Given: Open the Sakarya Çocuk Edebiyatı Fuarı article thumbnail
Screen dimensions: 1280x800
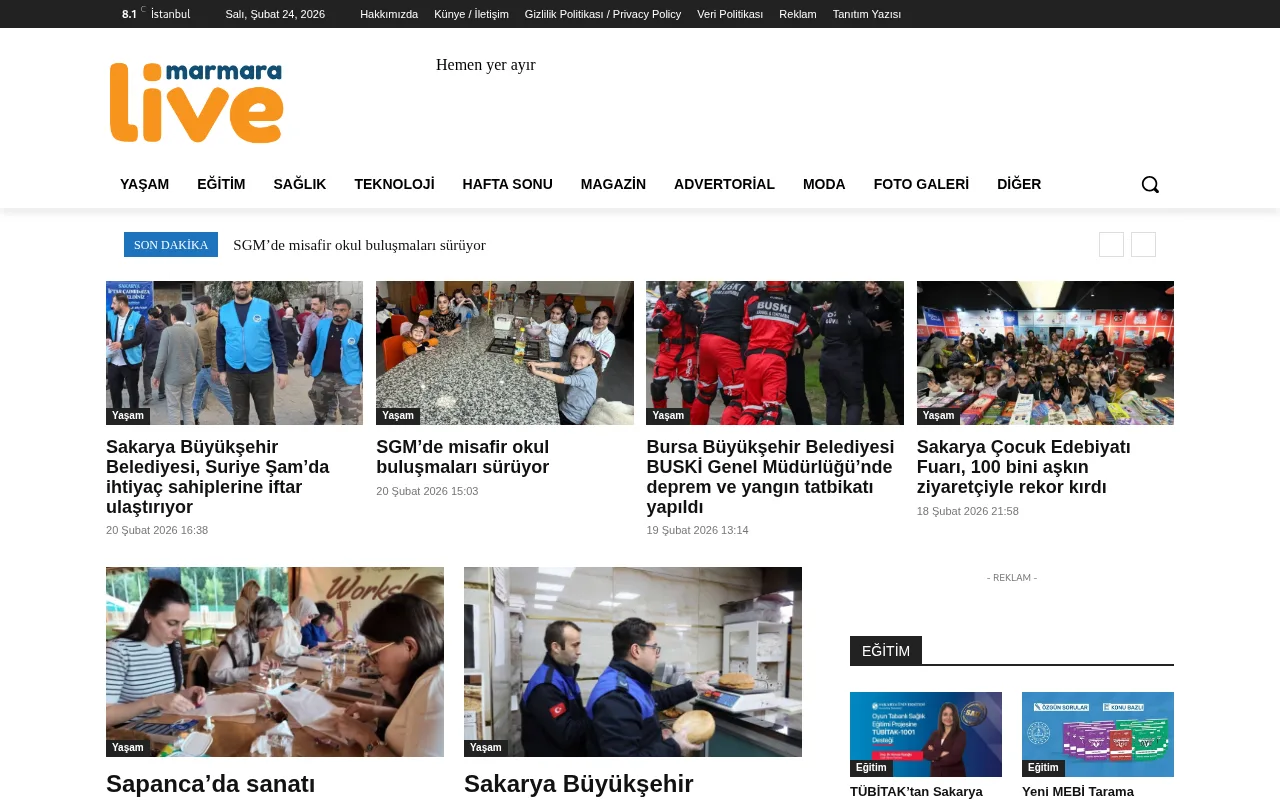Looking at the screenshot, I should point(1045,352).
